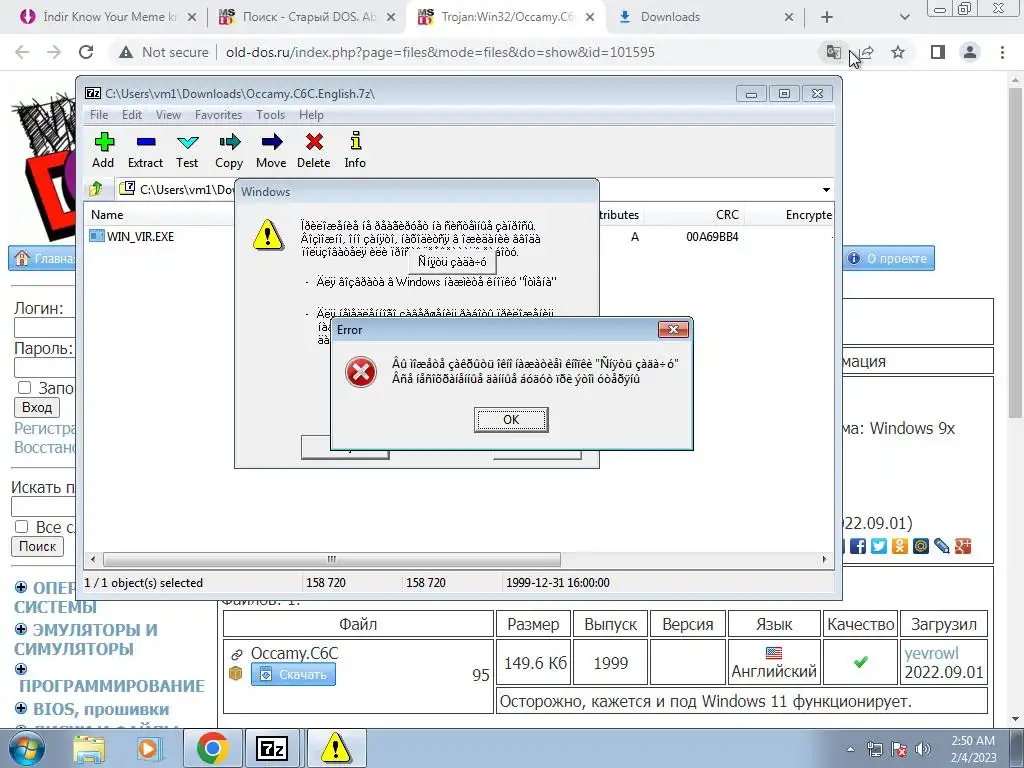Open the Windows Start orb
This screenshot has width=1024, height=768.
[x=27, y=748]
